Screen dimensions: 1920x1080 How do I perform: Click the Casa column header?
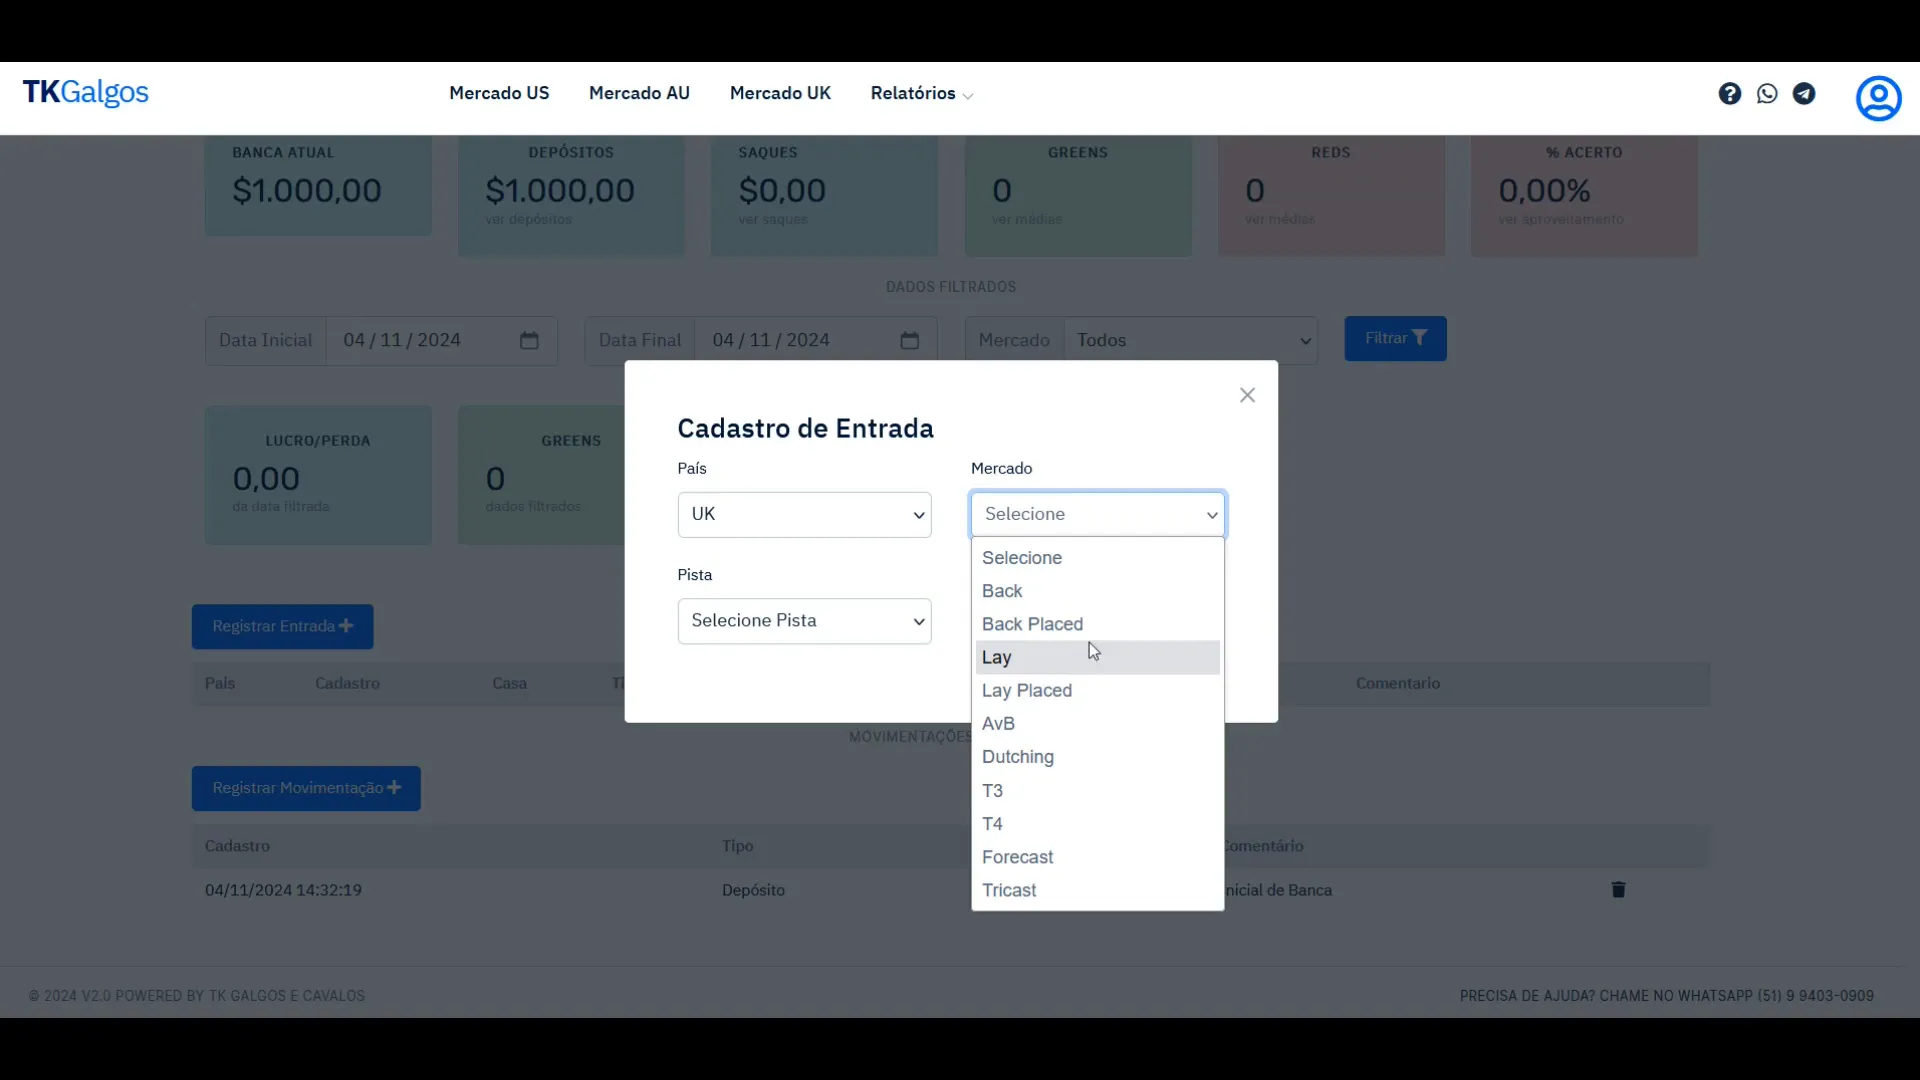509,683
